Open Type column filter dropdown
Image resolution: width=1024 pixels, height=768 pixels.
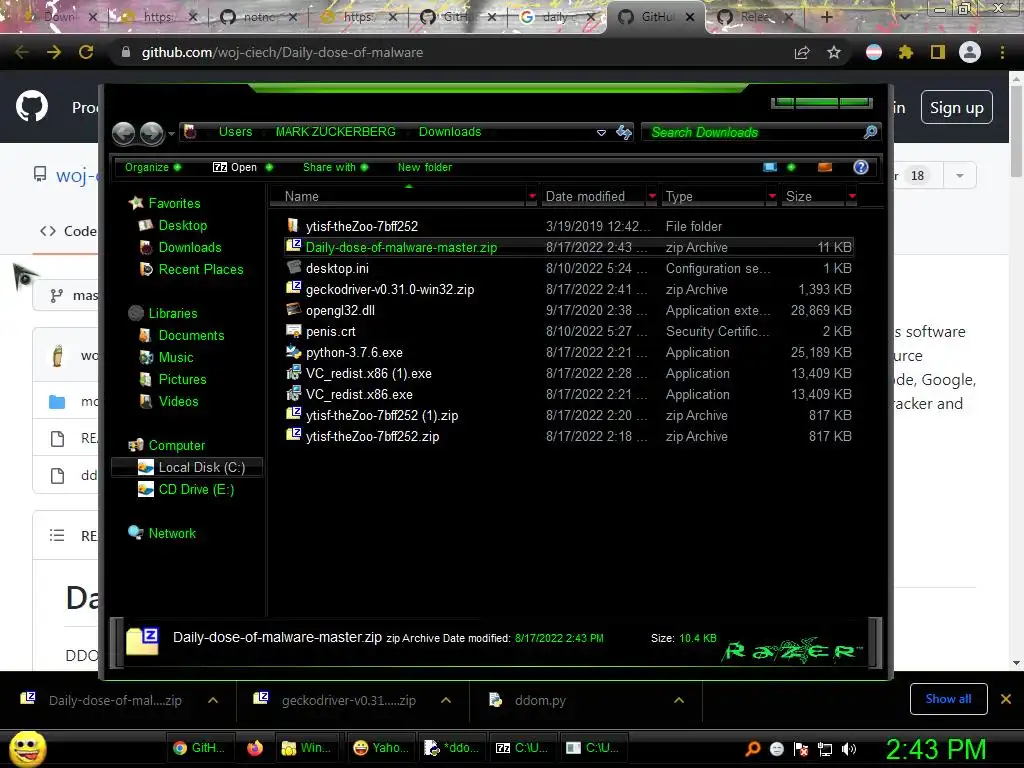tap(772, 196)
